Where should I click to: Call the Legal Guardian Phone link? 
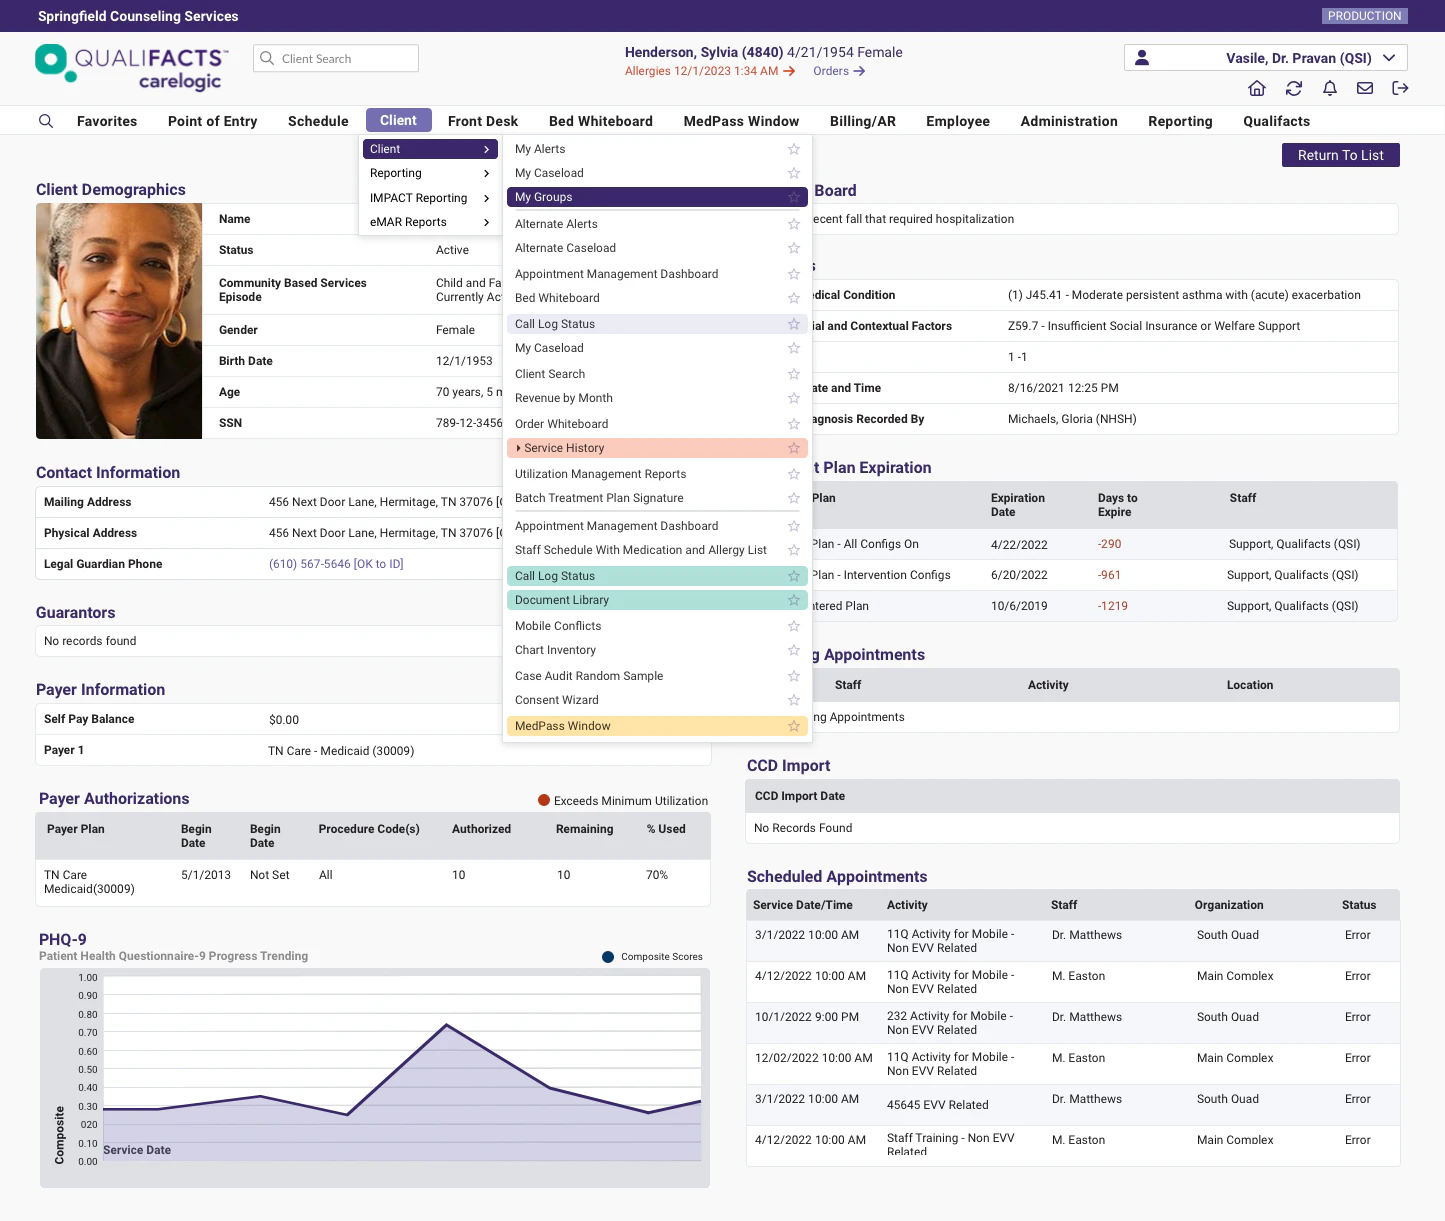click(x=336, y=563)
